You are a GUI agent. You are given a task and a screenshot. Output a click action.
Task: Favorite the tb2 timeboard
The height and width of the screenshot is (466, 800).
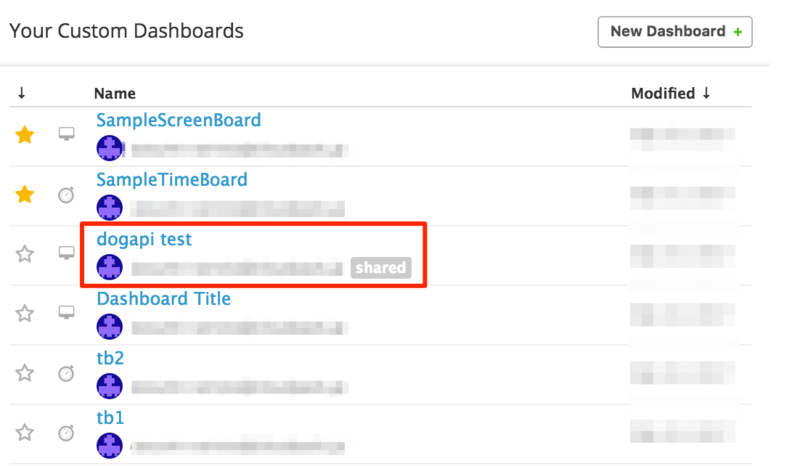click(24, 373)
